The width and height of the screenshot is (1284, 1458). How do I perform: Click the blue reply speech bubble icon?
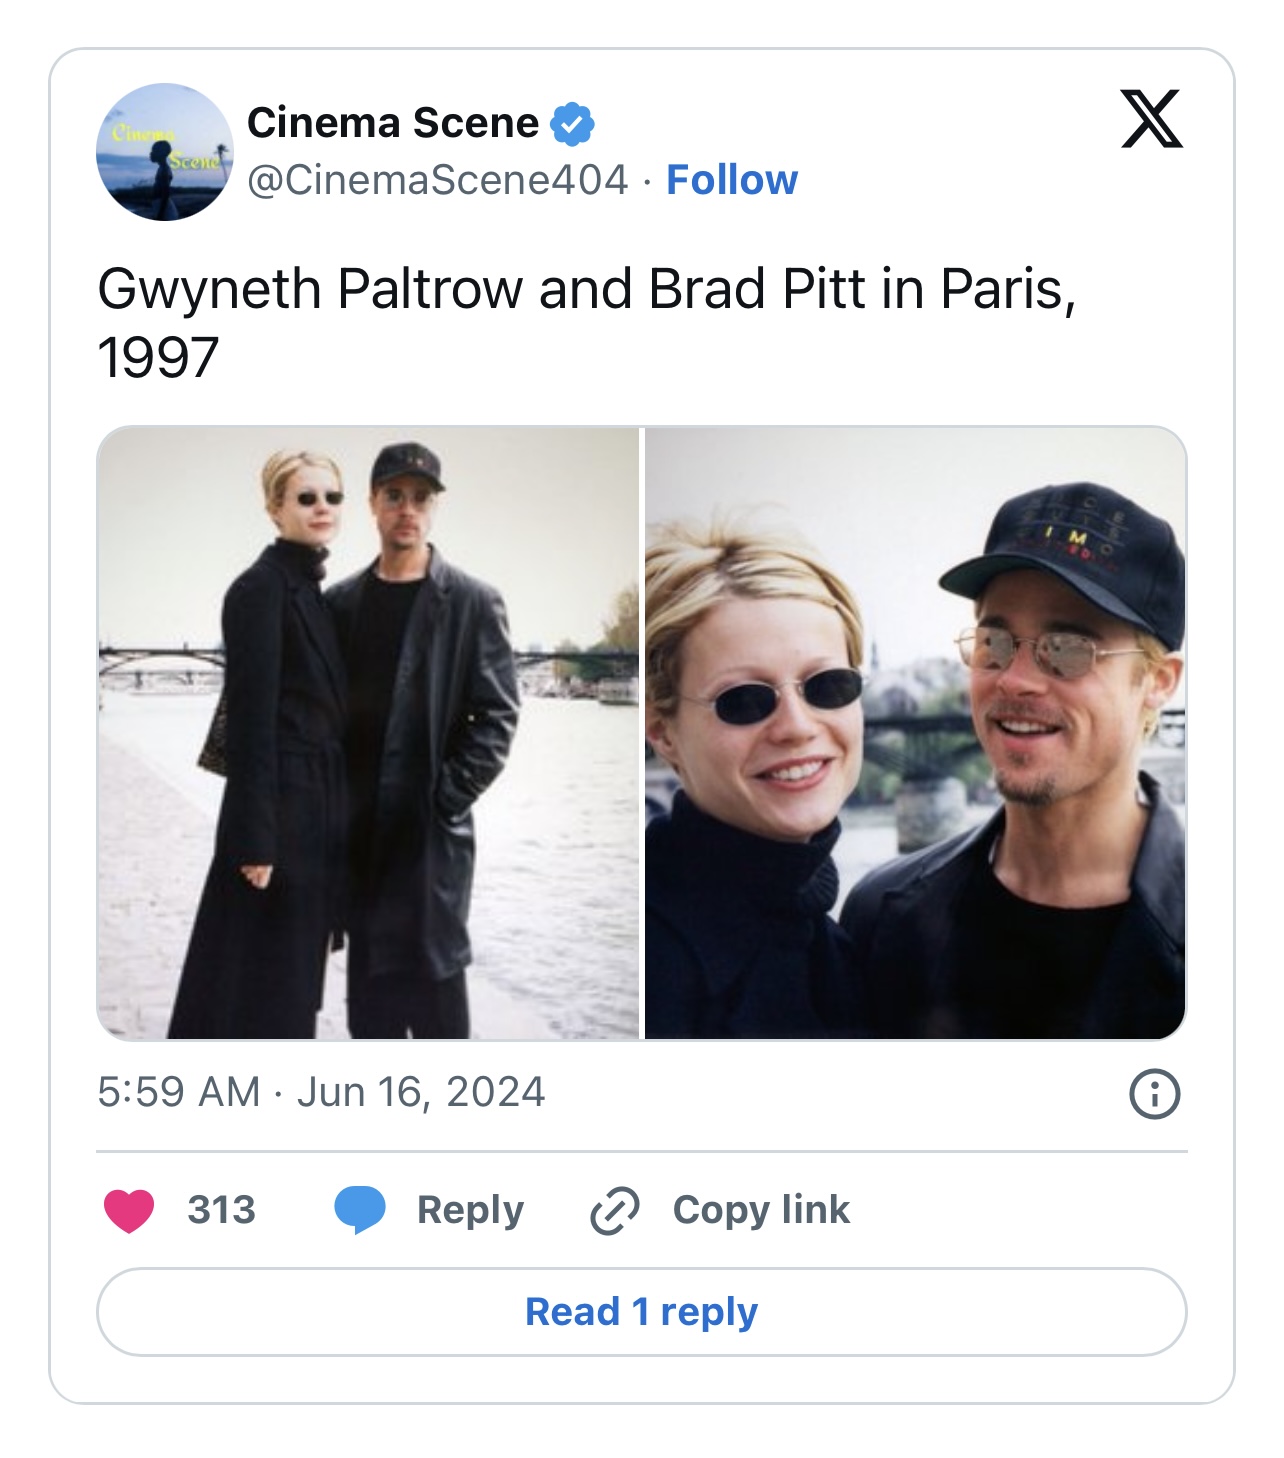359,1210
